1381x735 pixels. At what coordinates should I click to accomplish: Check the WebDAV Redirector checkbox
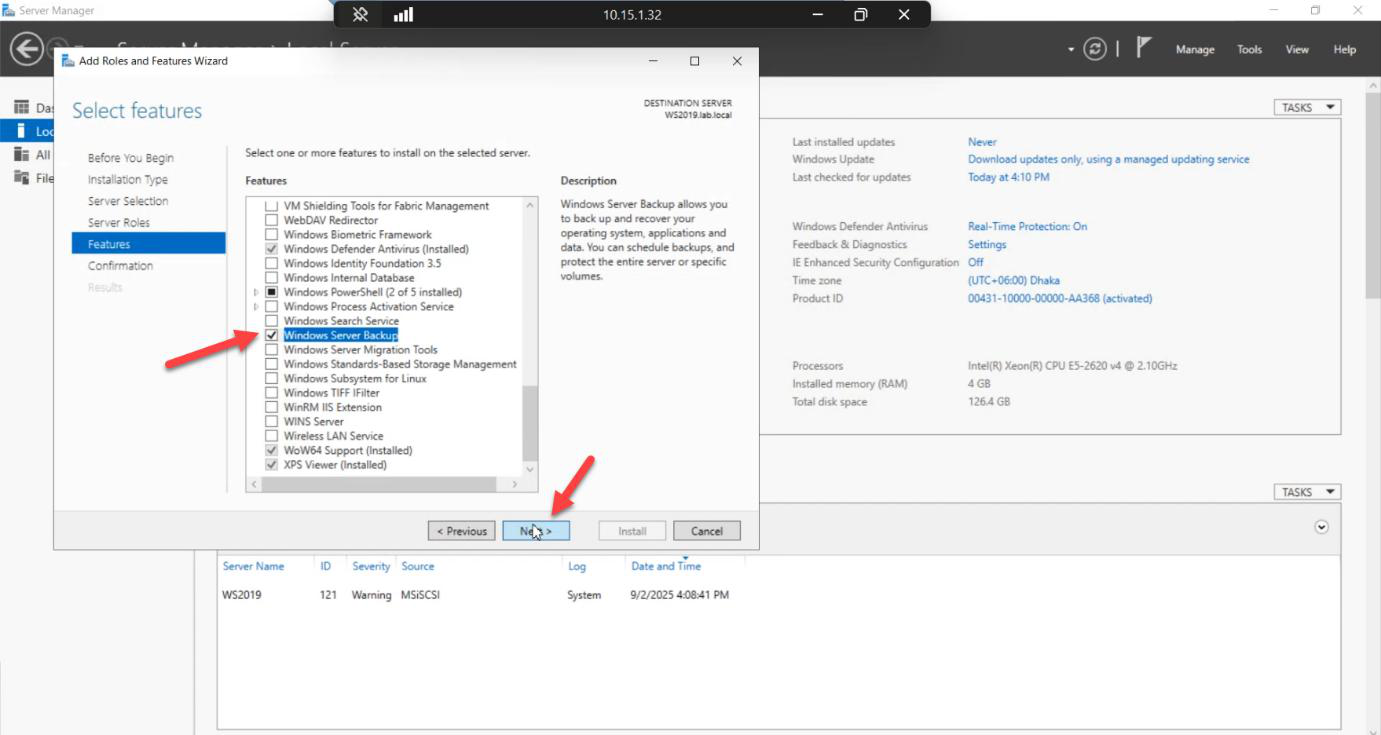[x=272, y=220]
